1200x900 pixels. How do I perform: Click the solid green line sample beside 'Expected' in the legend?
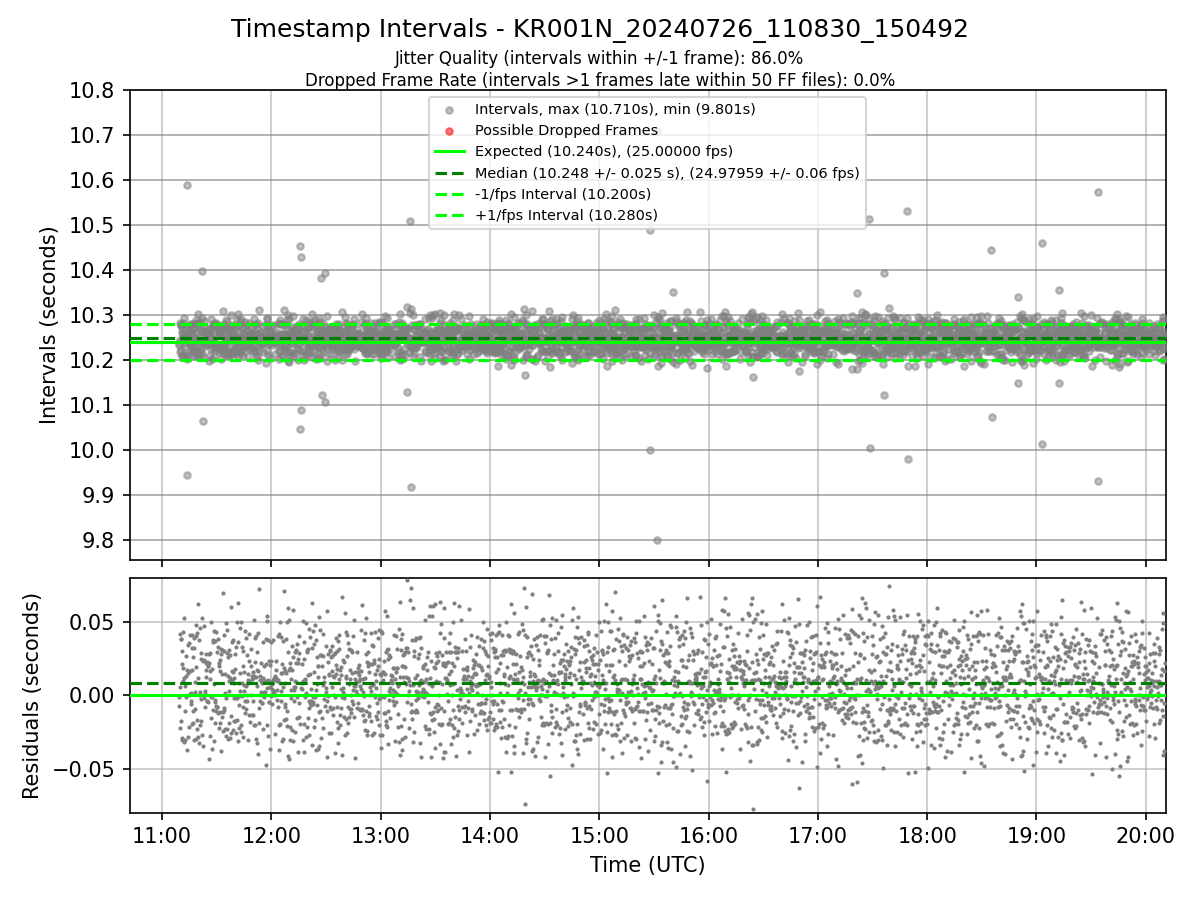(x=450, y=152)
